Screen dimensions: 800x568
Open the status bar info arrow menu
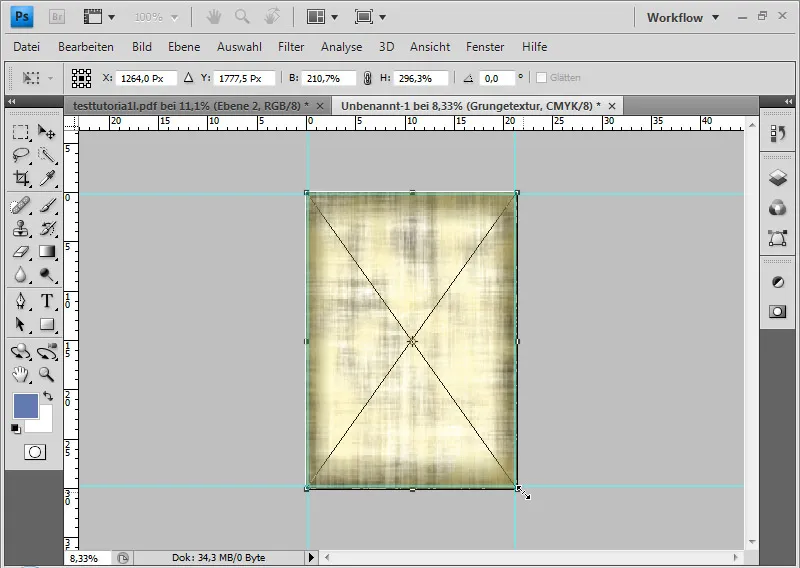(311, 557)
